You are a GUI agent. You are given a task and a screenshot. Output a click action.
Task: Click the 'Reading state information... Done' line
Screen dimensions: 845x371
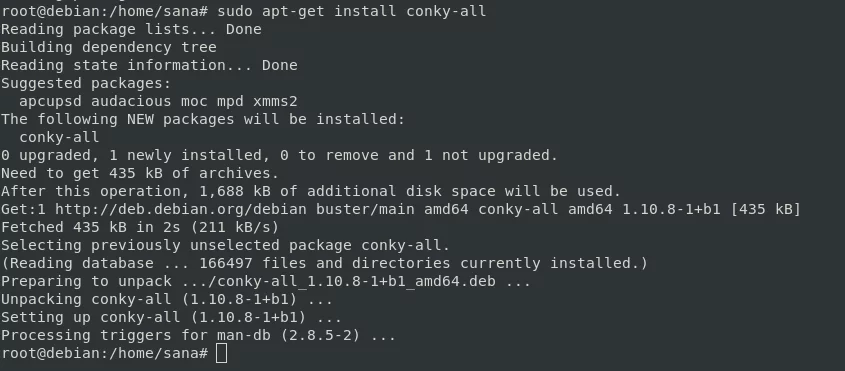tap(149, 65)
